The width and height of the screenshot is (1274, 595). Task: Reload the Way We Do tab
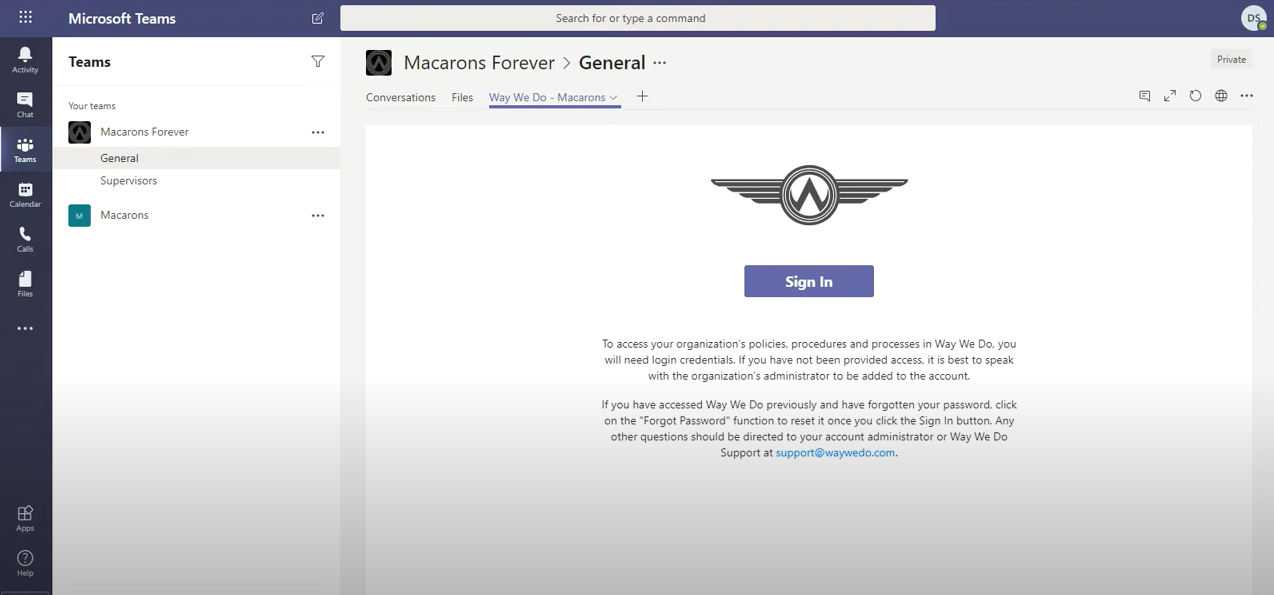(1195, 96)
